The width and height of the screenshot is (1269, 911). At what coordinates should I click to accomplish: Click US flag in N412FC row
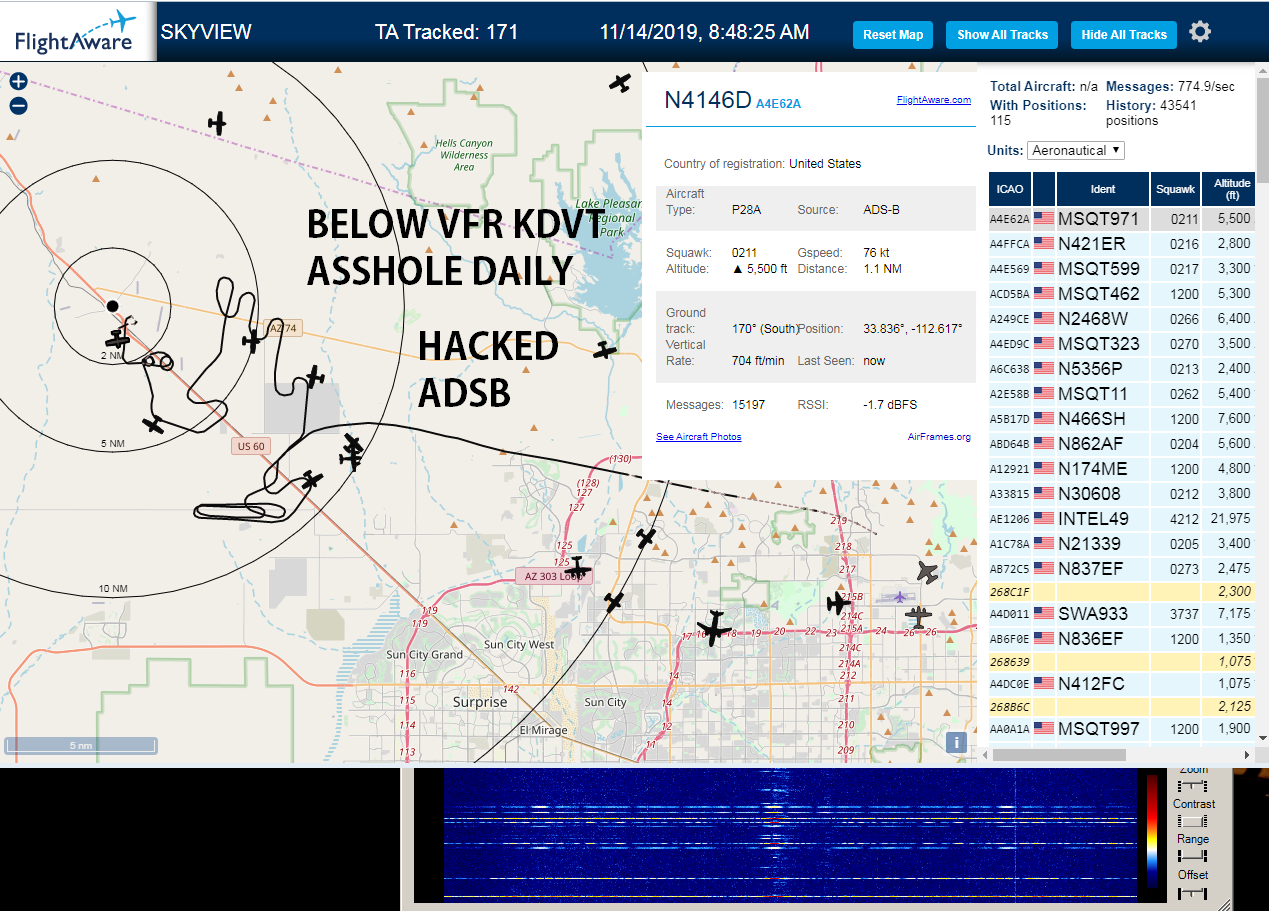[x=1044, y=683]
